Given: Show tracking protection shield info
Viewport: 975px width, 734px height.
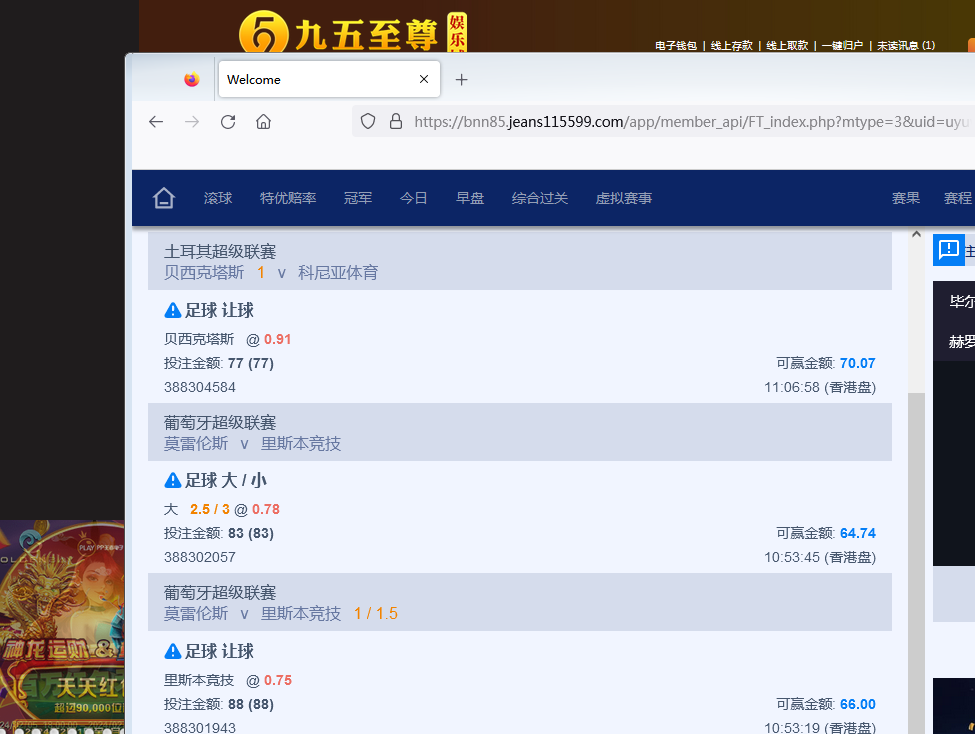Looking at the screenshot, I should pyautogui.click(x=368, y=121).
